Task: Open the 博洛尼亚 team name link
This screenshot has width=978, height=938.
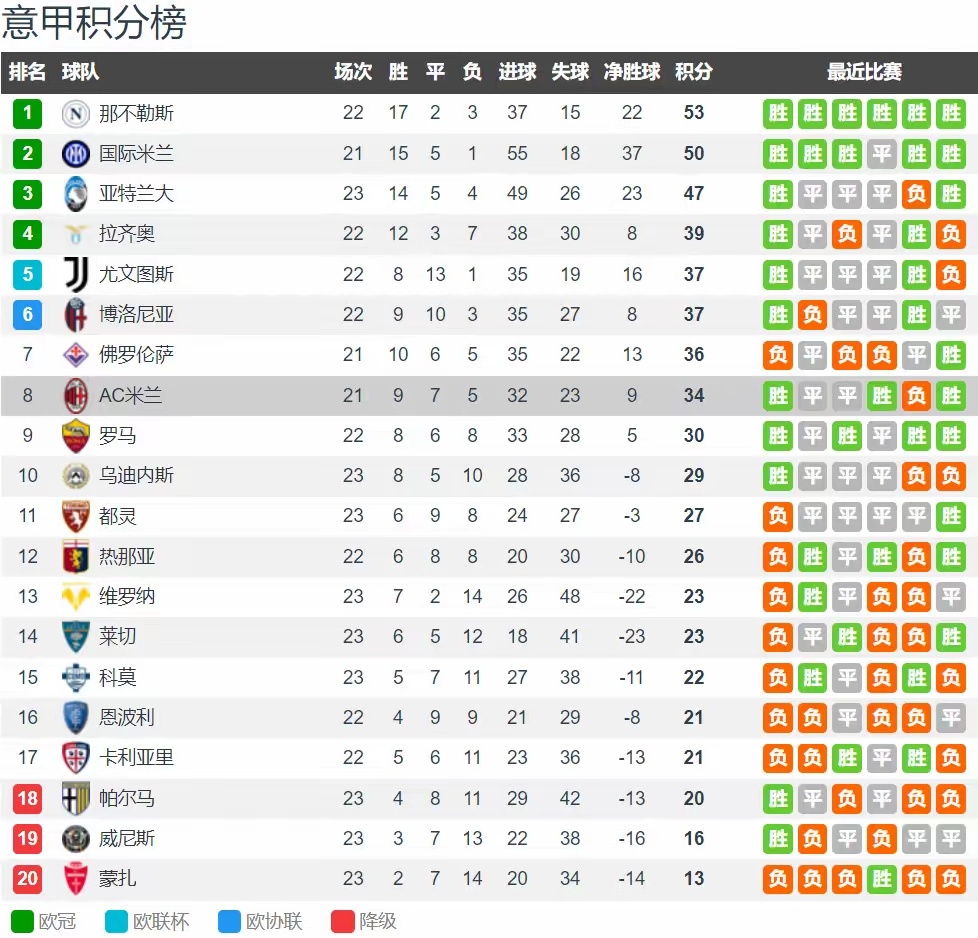Action: [136, 314]
